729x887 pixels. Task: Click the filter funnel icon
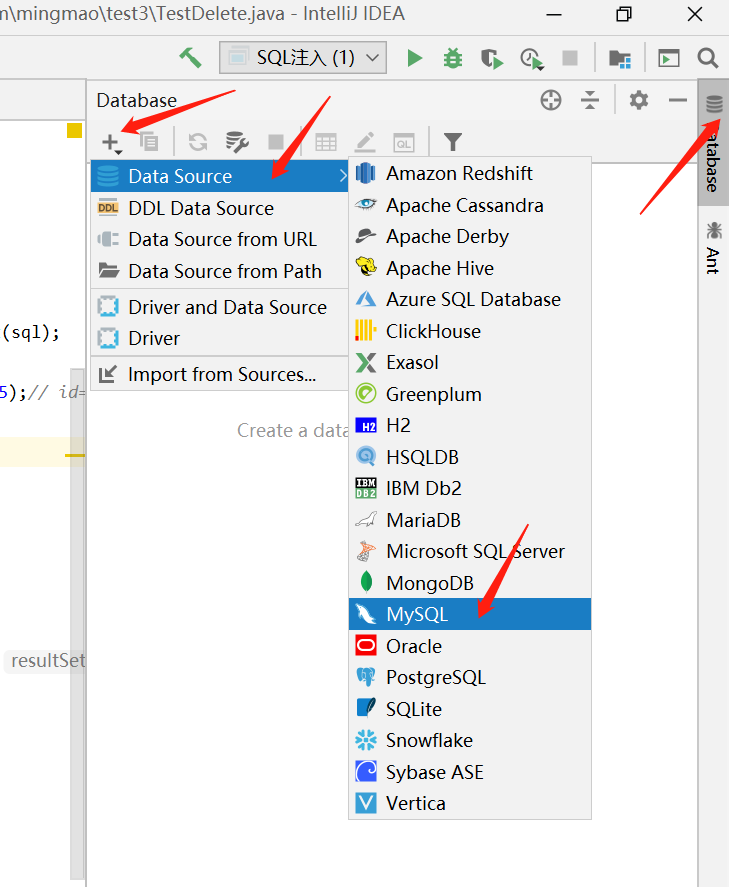452,141
